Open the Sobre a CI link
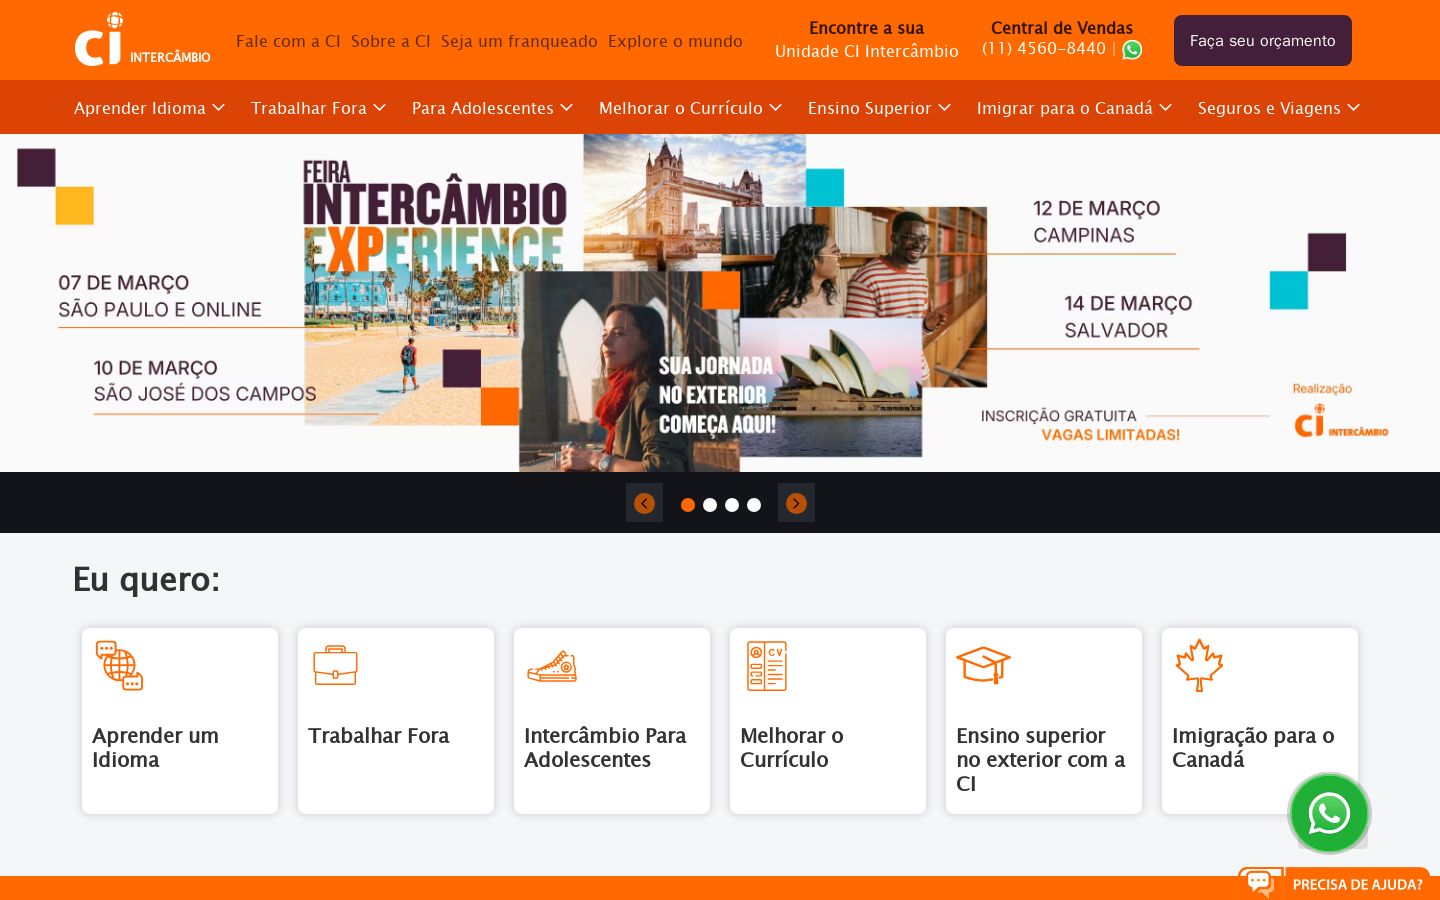The image size is (1440, 900). coord(391,41)
